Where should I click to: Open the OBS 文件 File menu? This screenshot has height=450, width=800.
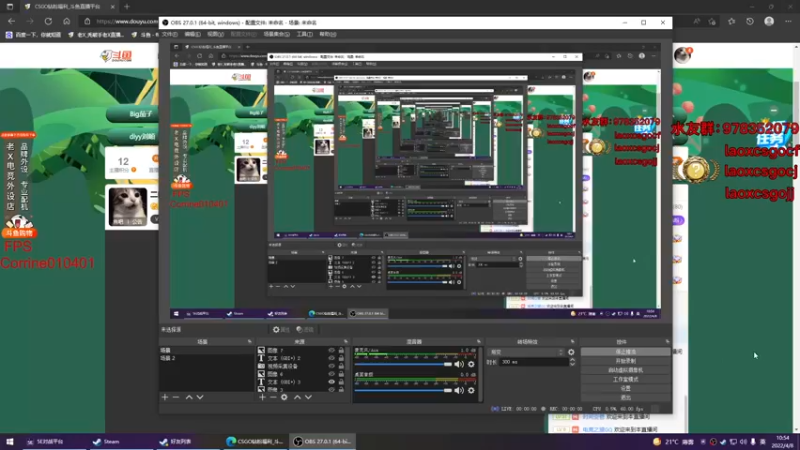click(x=169, y=34)
